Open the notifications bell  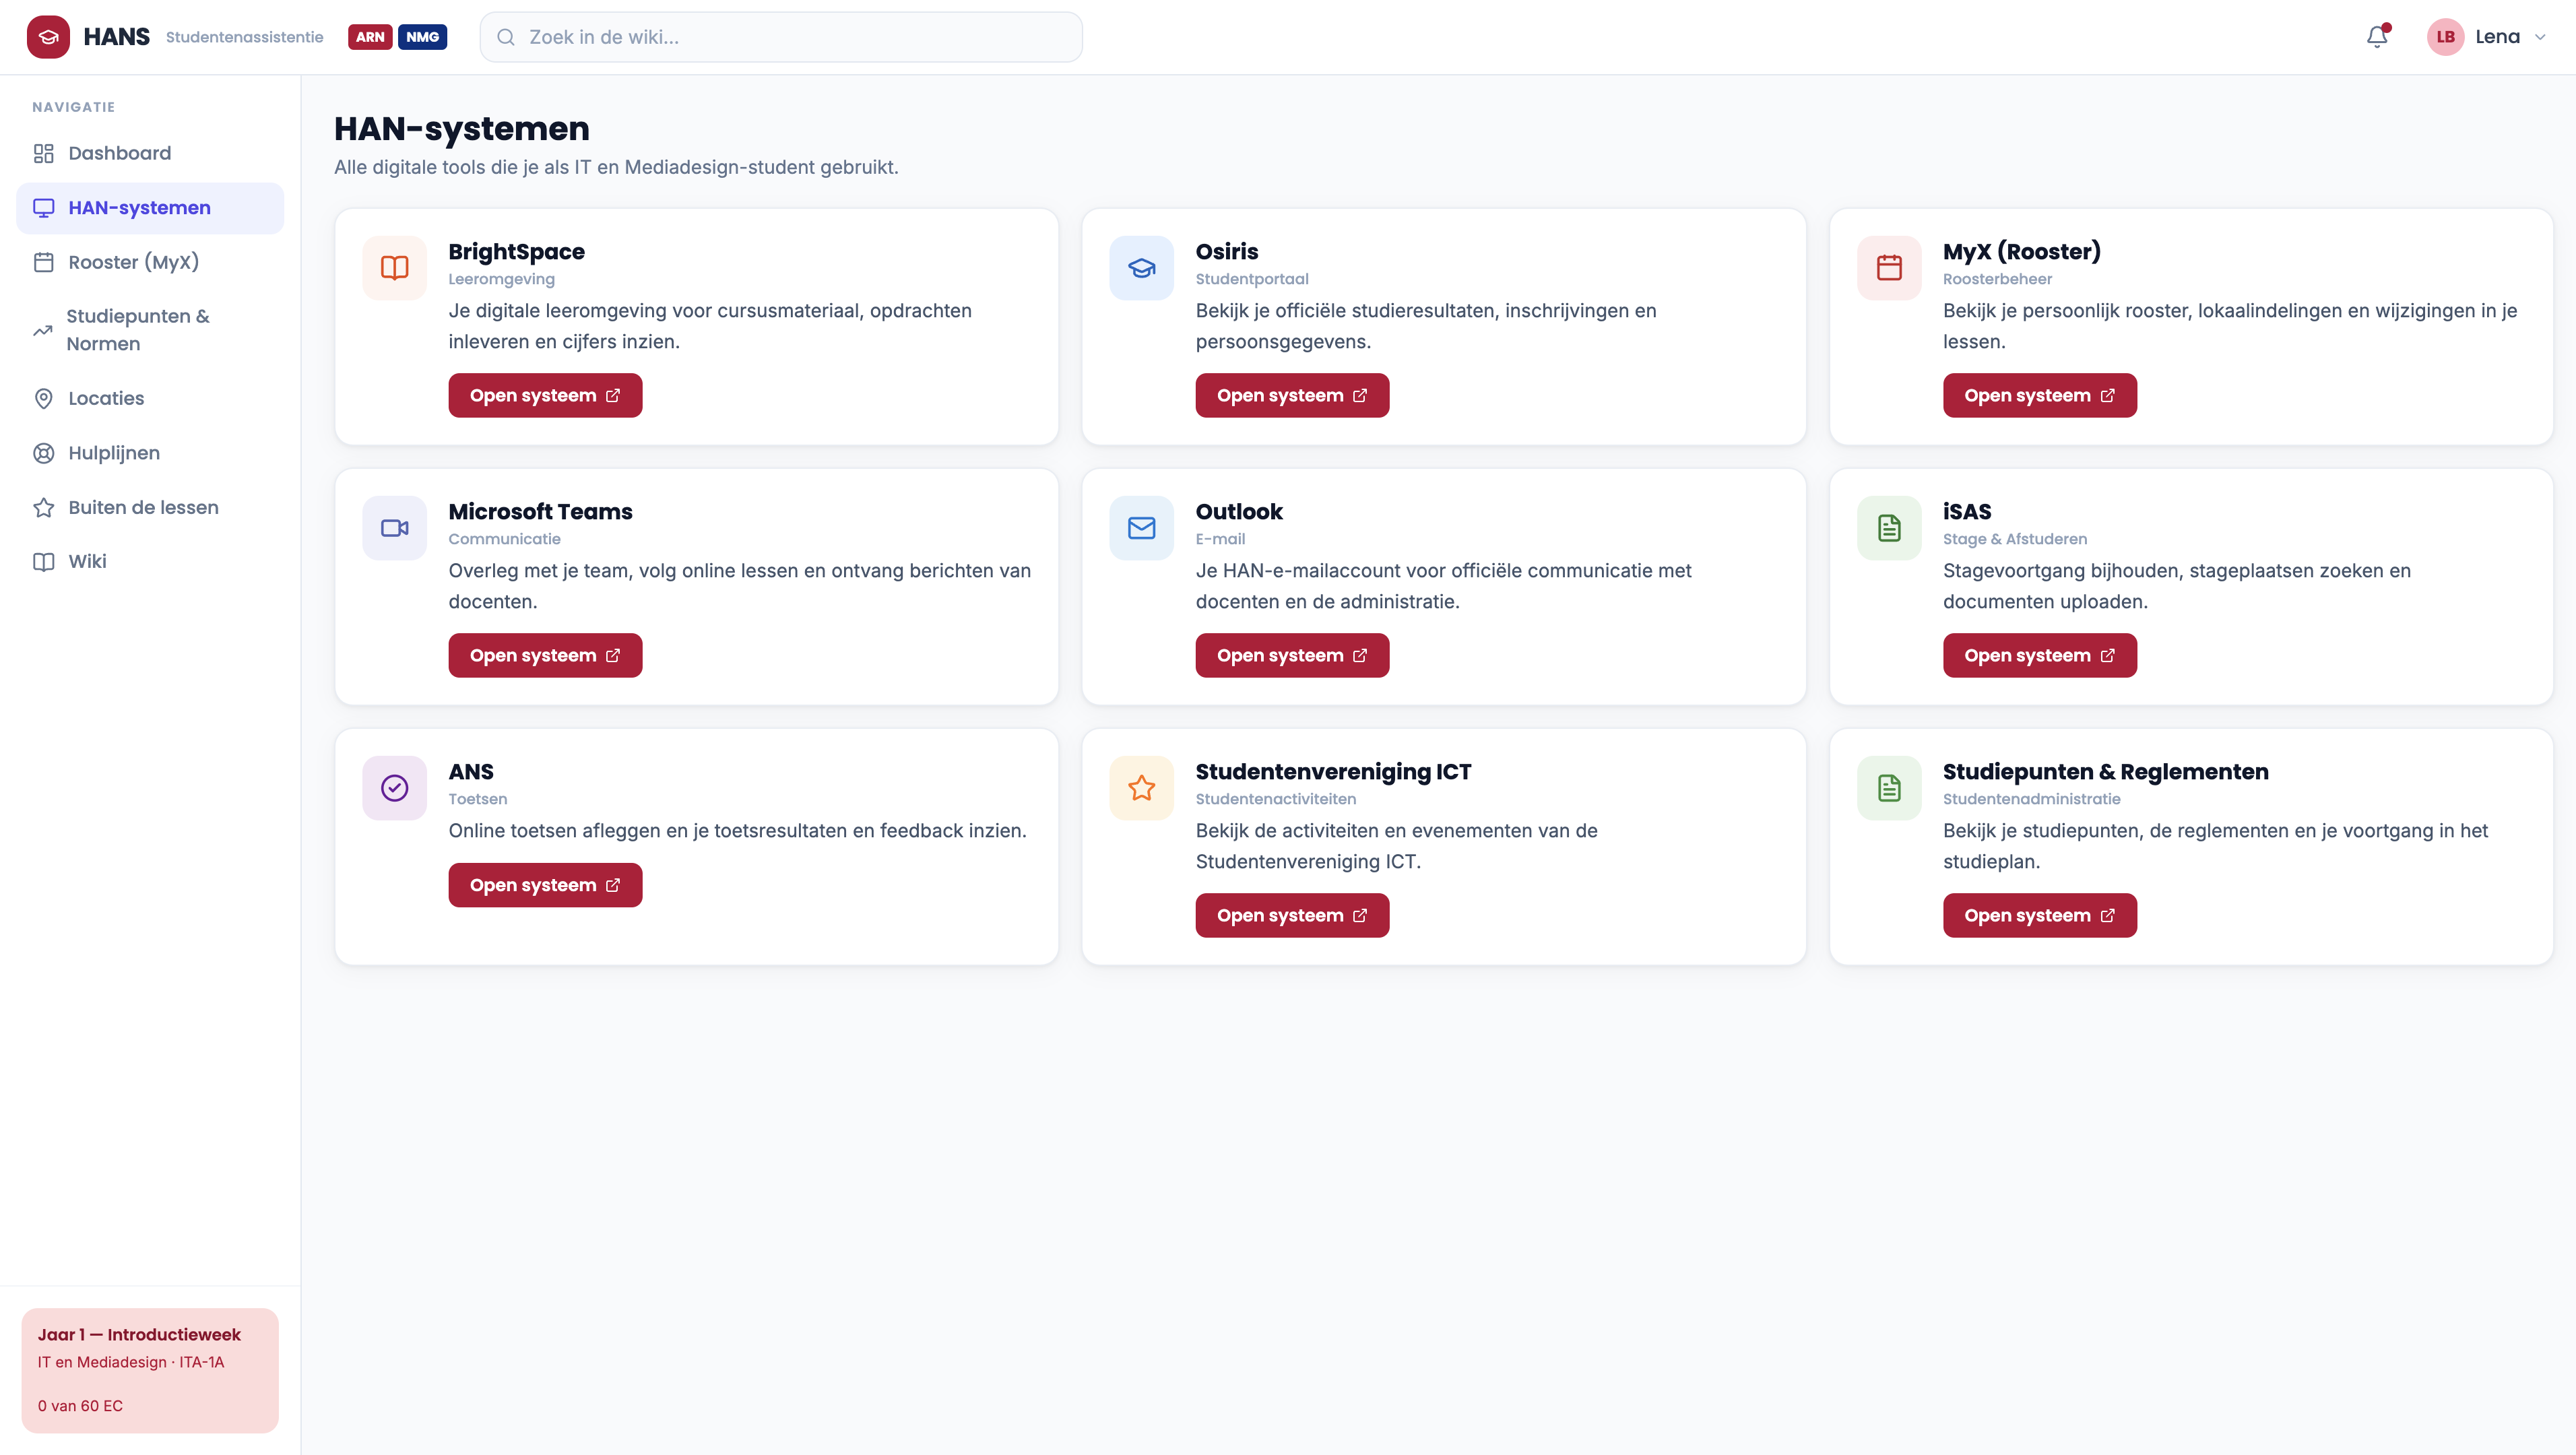point(2377,37)
